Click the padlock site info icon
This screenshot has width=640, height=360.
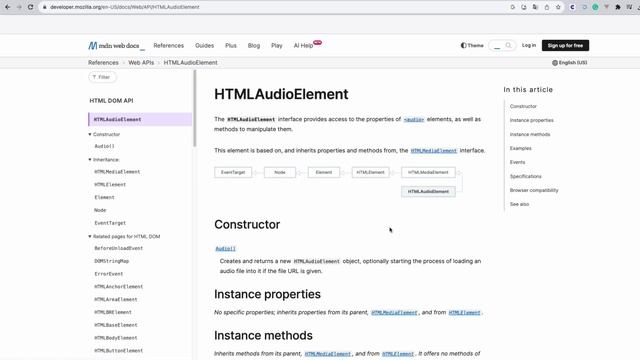45,7
